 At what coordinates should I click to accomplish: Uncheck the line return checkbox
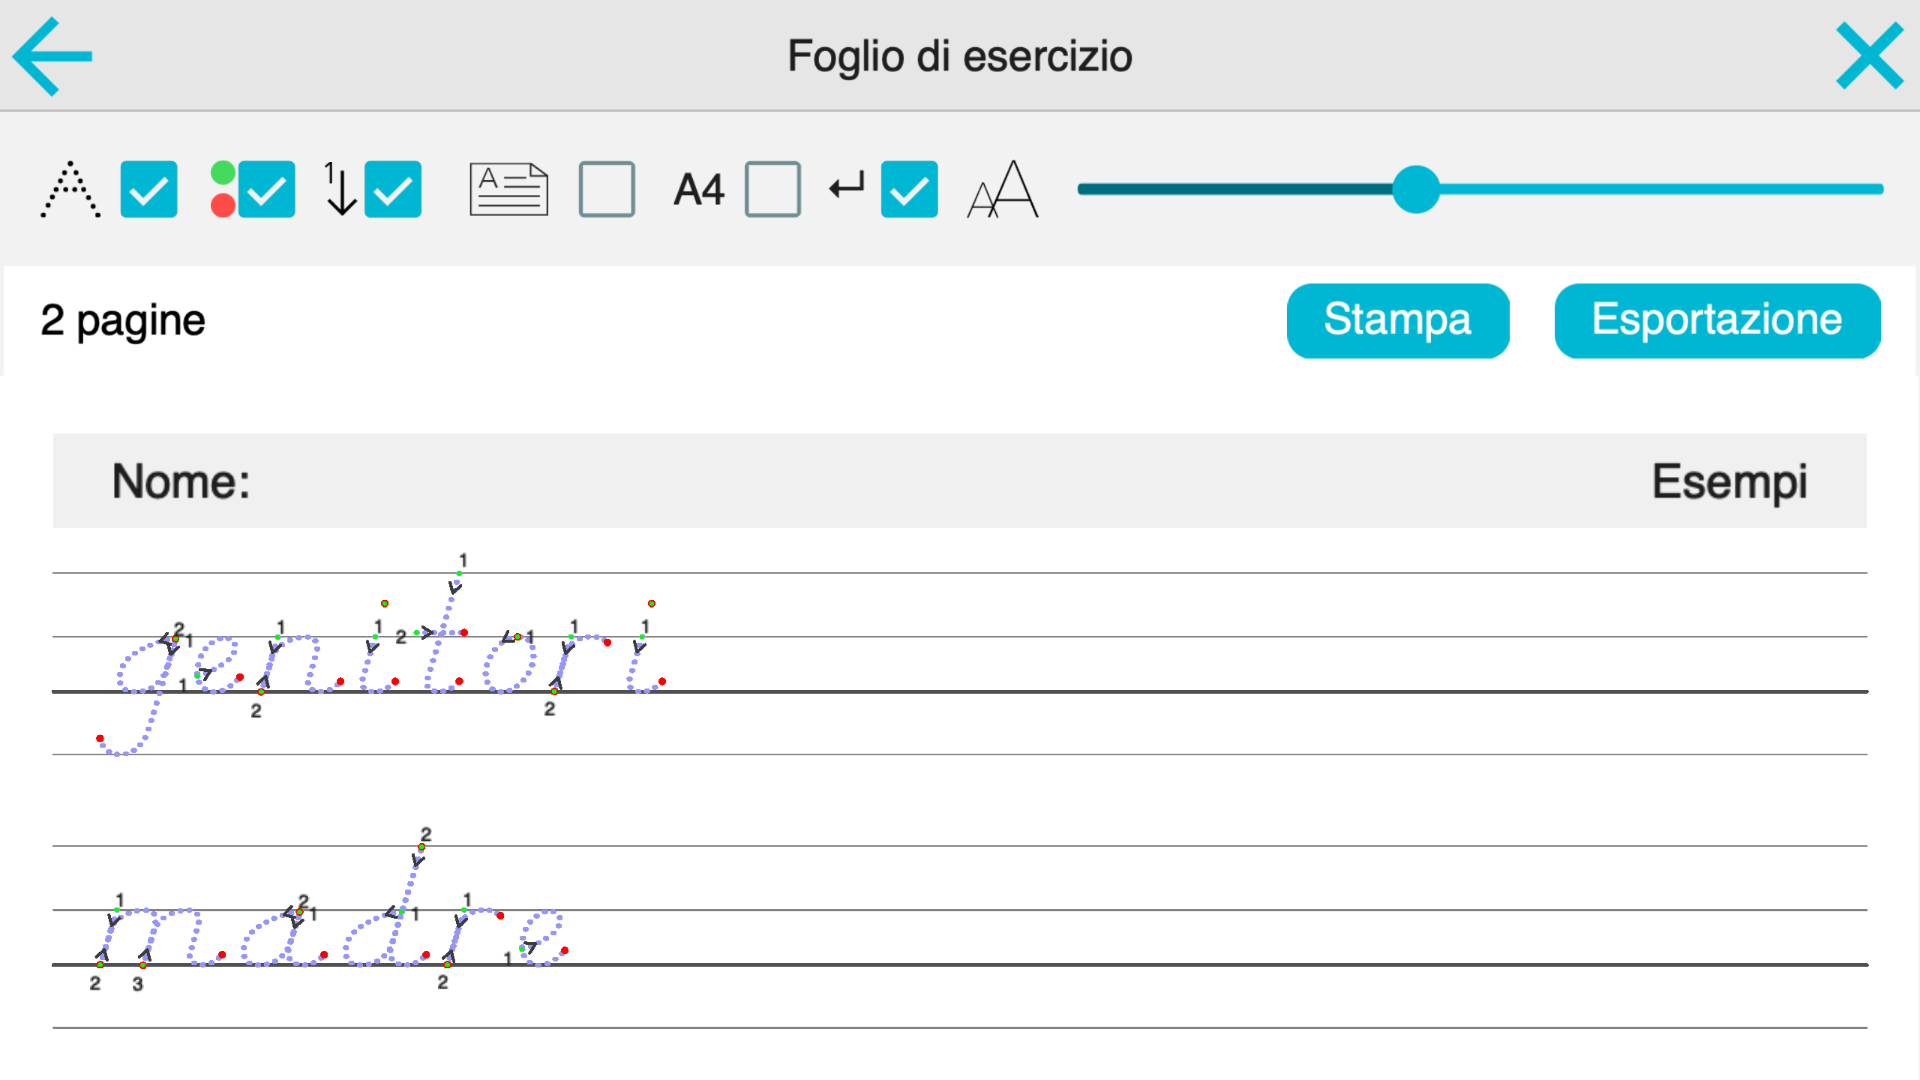click(x=909, y=189)
